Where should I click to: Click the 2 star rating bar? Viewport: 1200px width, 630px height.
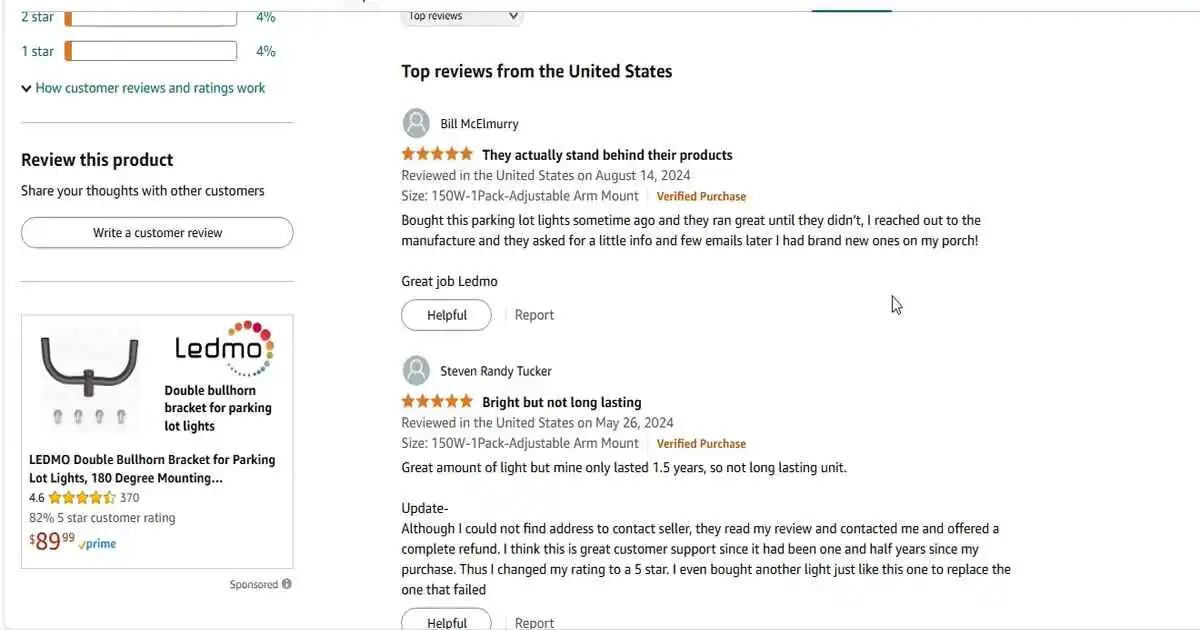(151, 17)
